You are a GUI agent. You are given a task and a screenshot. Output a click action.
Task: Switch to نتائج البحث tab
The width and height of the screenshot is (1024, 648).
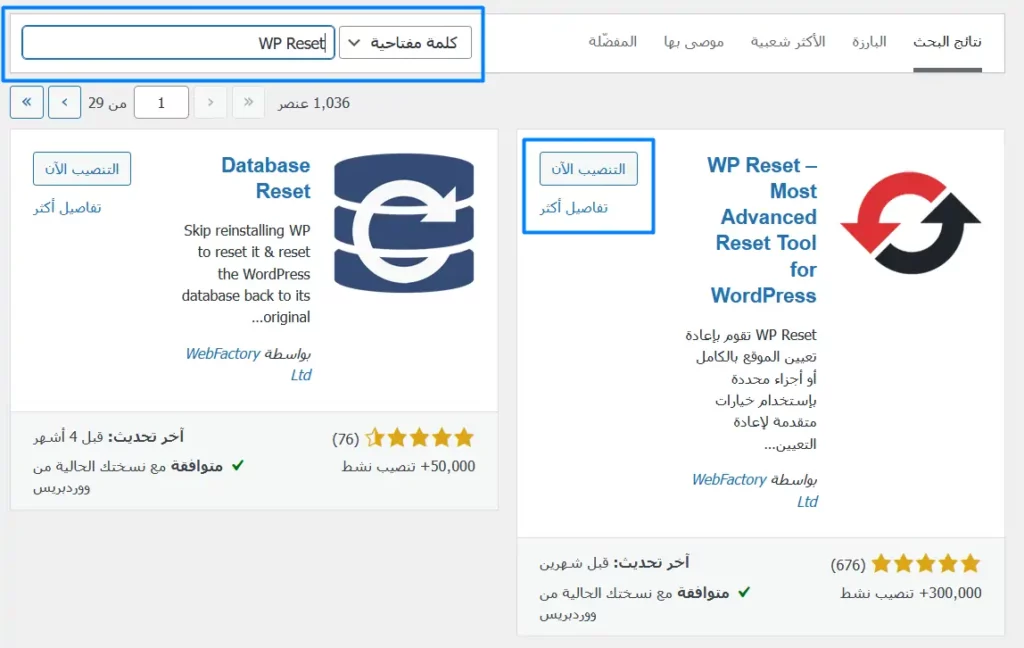coord(947,42)
